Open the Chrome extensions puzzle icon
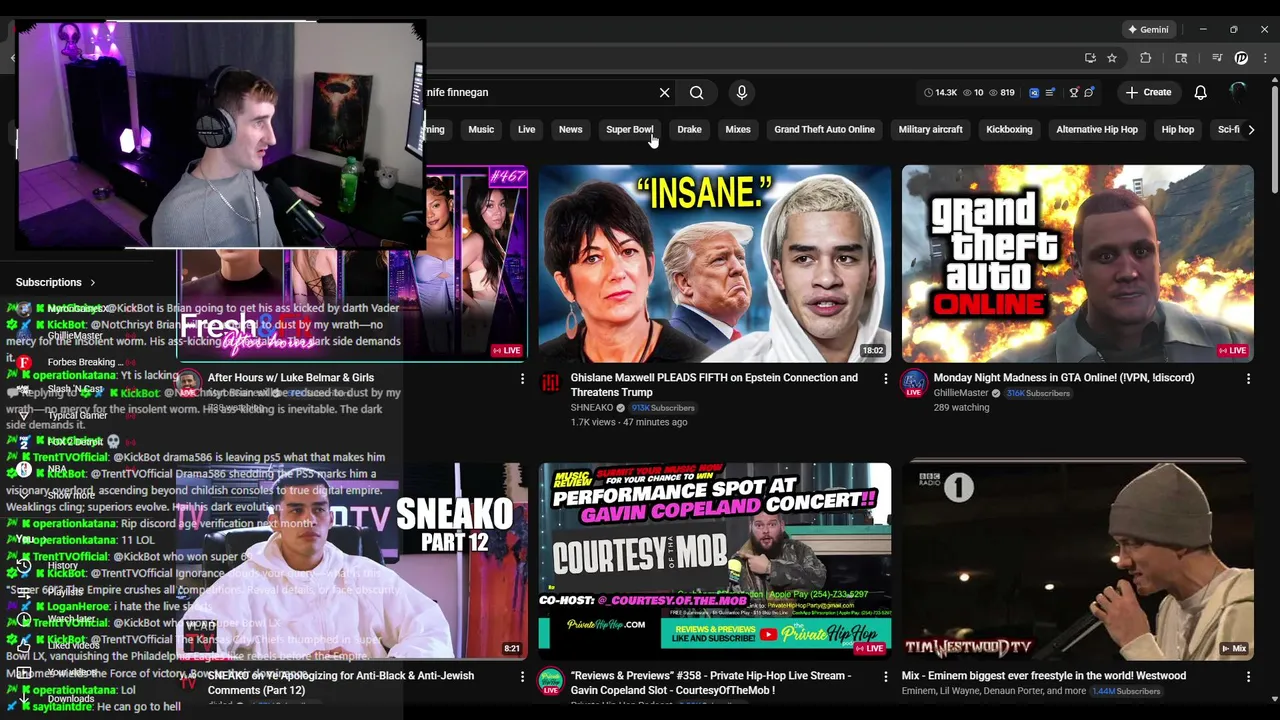The height and width of the screenshot is (720, 1280). click(x=1146, y=58)
